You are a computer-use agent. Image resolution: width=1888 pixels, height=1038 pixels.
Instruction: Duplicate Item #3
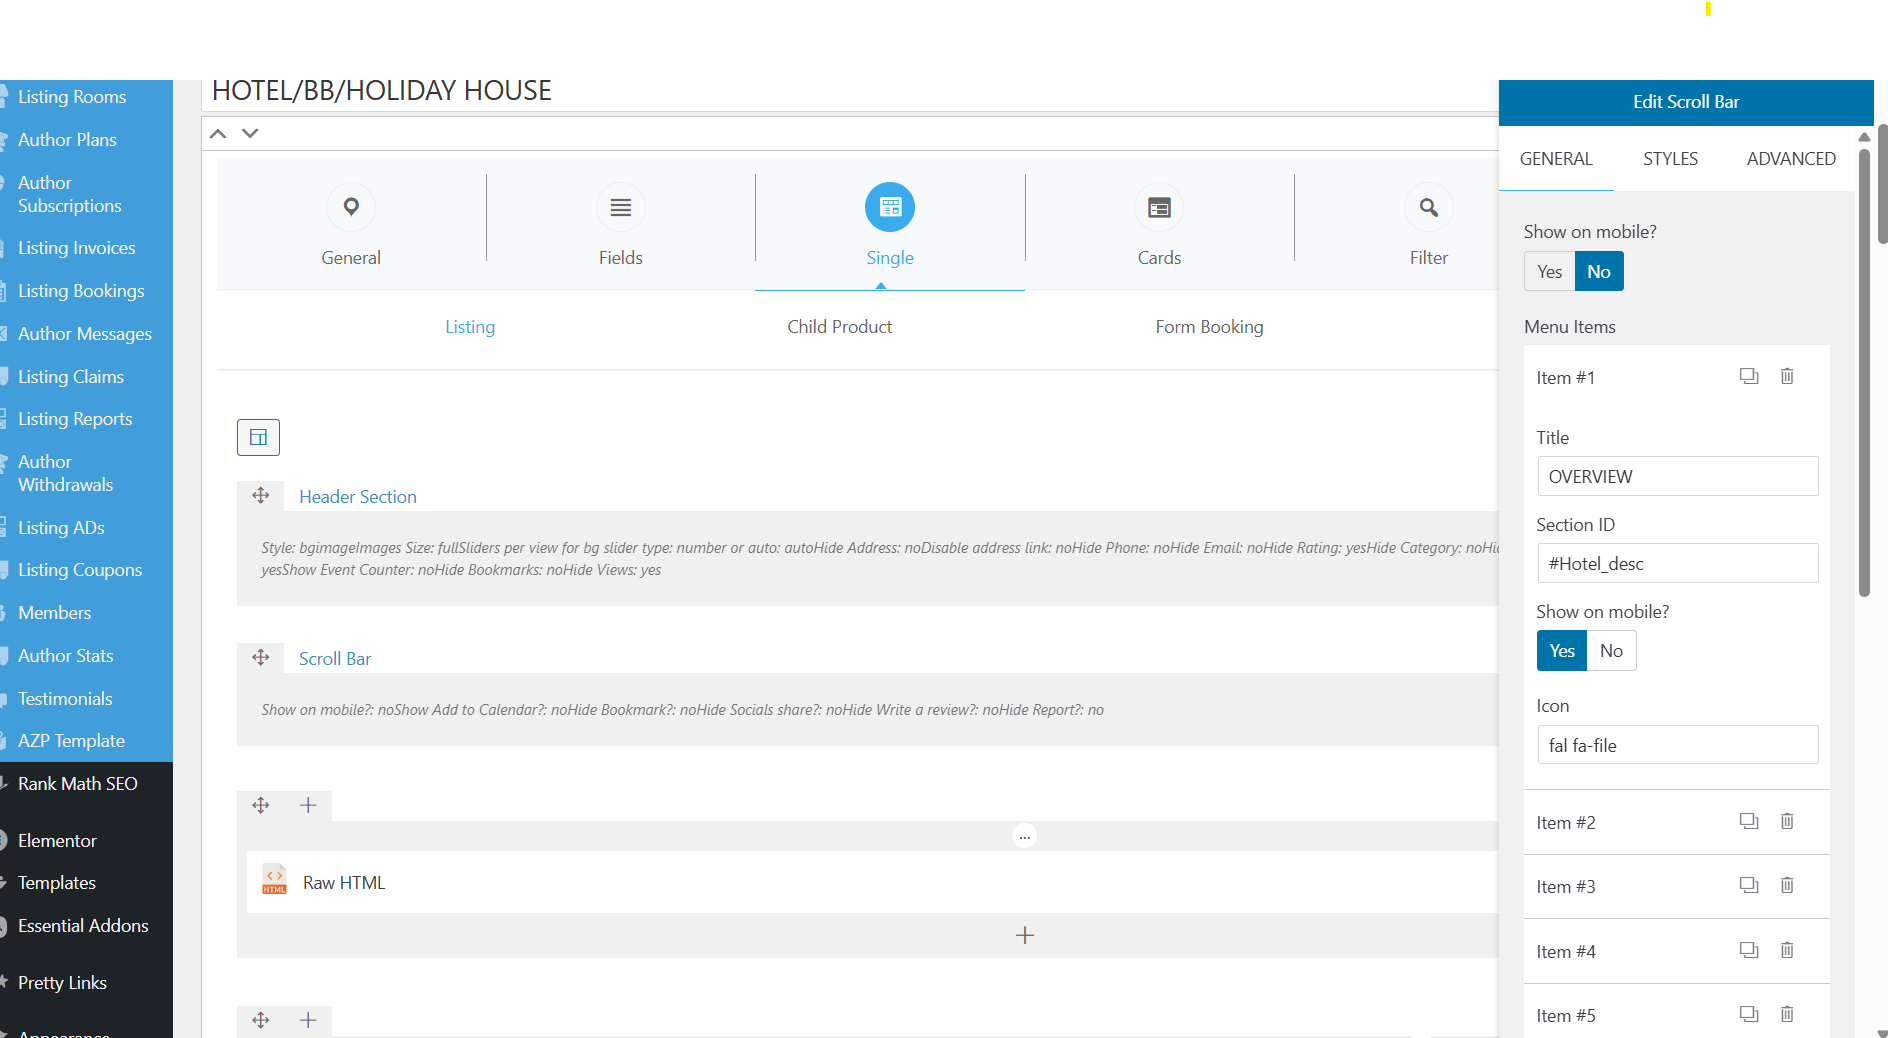pos(1749,885)
